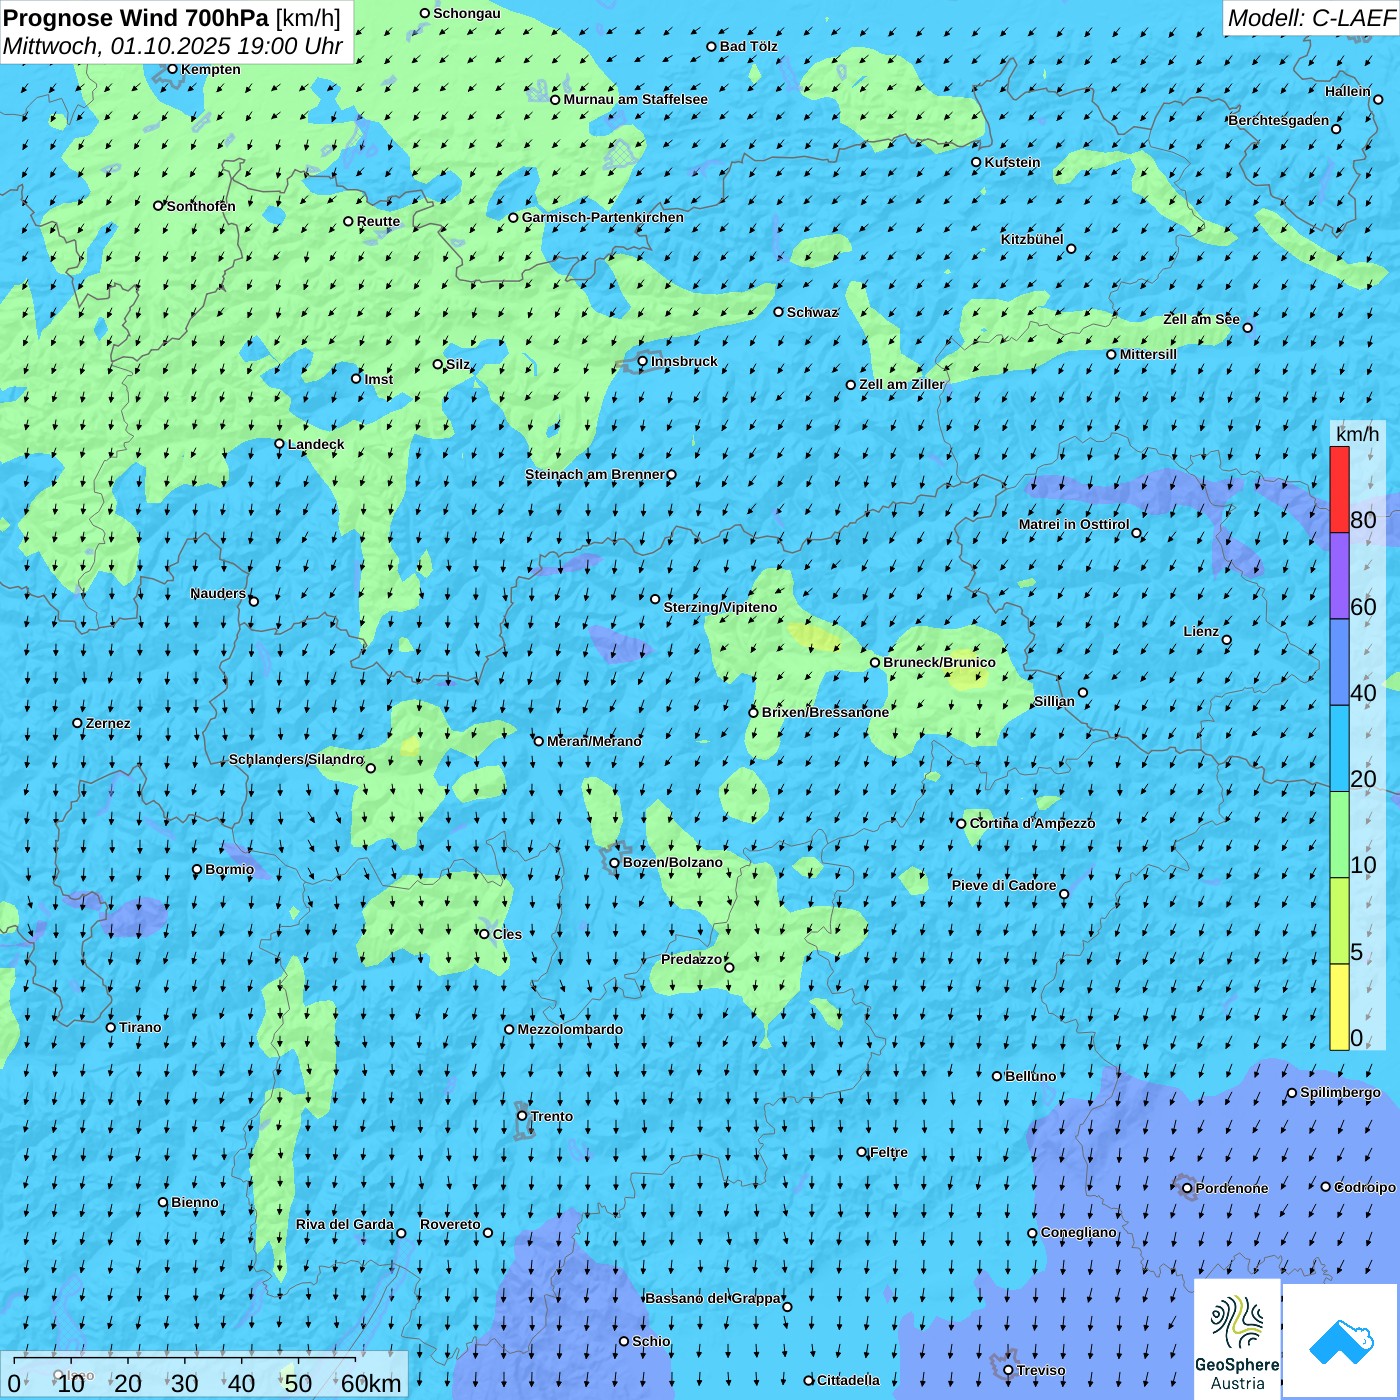
Task: Click the Mezzolombardo label
Action: 570,1029
